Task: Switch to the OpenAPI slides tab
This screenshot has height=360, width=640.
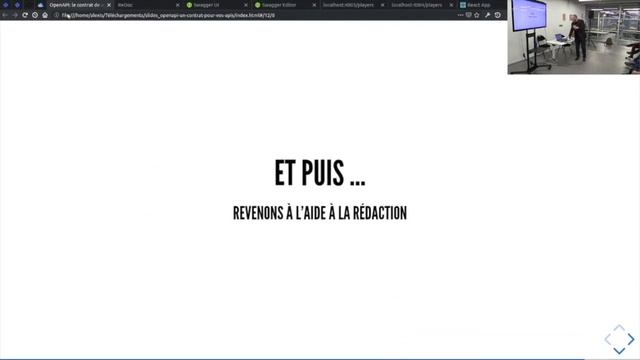Action: point(75,5)
